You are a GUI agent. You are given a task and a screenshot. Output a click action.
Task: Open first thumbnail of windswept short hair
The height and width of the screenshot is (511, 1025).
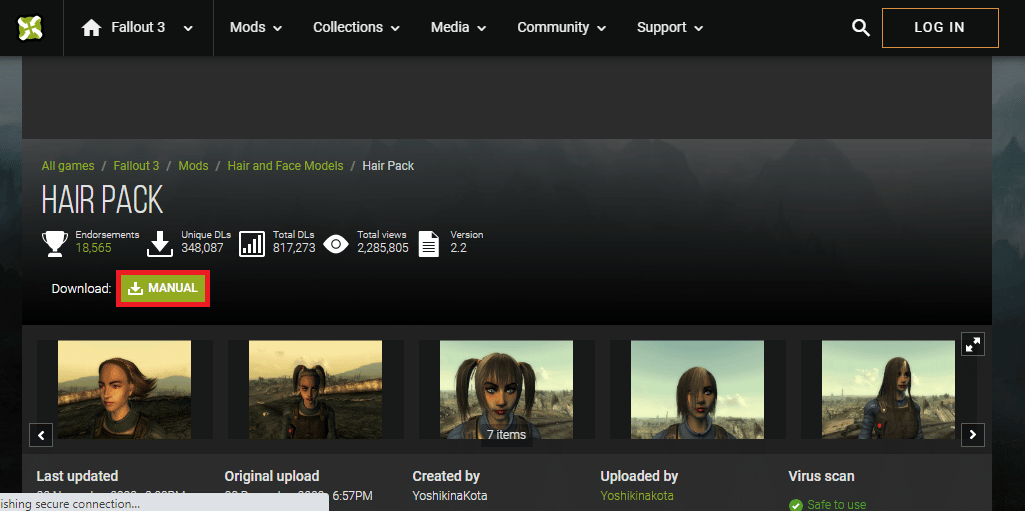[x=125, y=389]
